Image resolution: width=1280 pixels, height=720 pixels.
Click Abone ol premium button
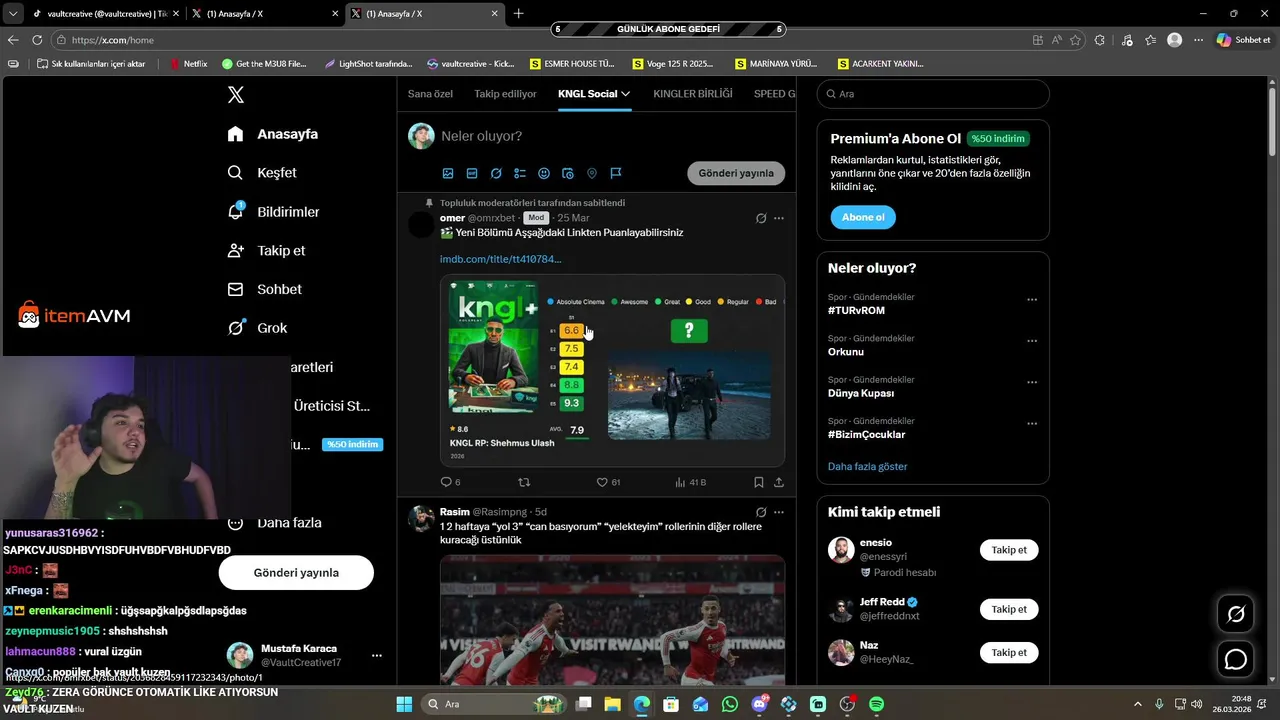(x=863, y=217)
